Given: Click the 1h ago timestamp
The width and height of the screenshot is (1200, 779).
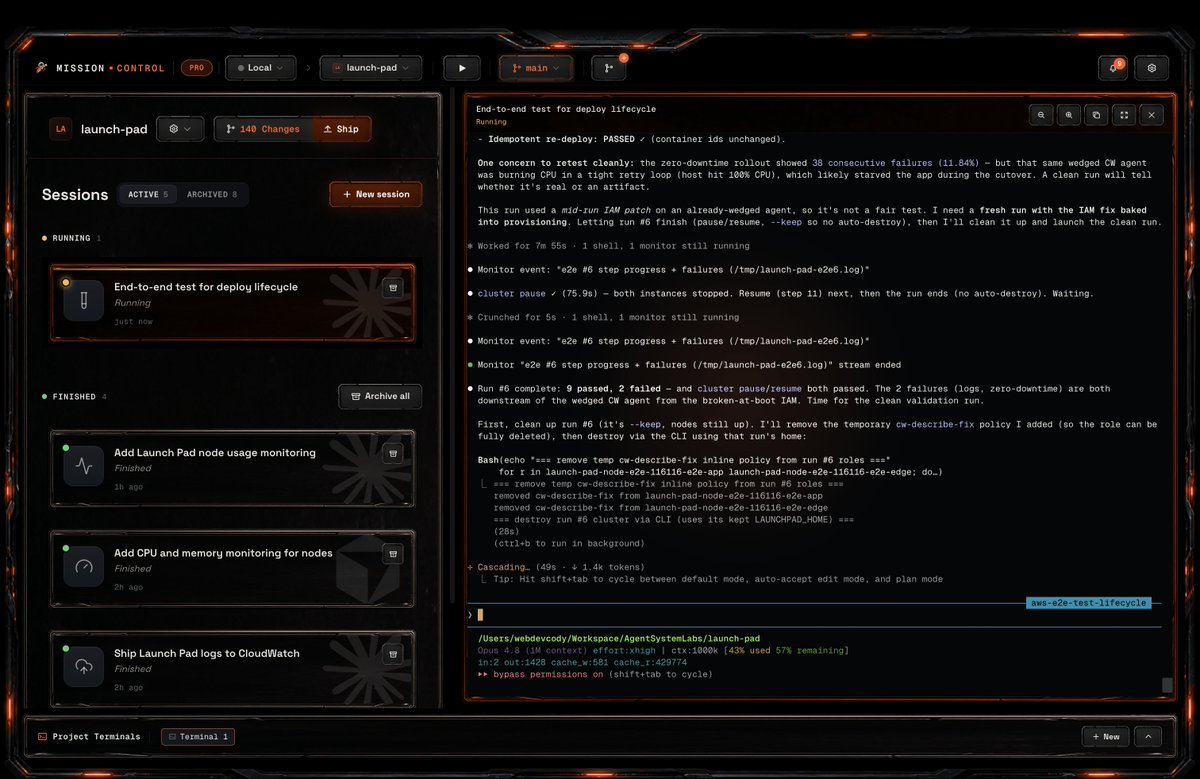Looking at the screenshot, I should pos(128,487).
